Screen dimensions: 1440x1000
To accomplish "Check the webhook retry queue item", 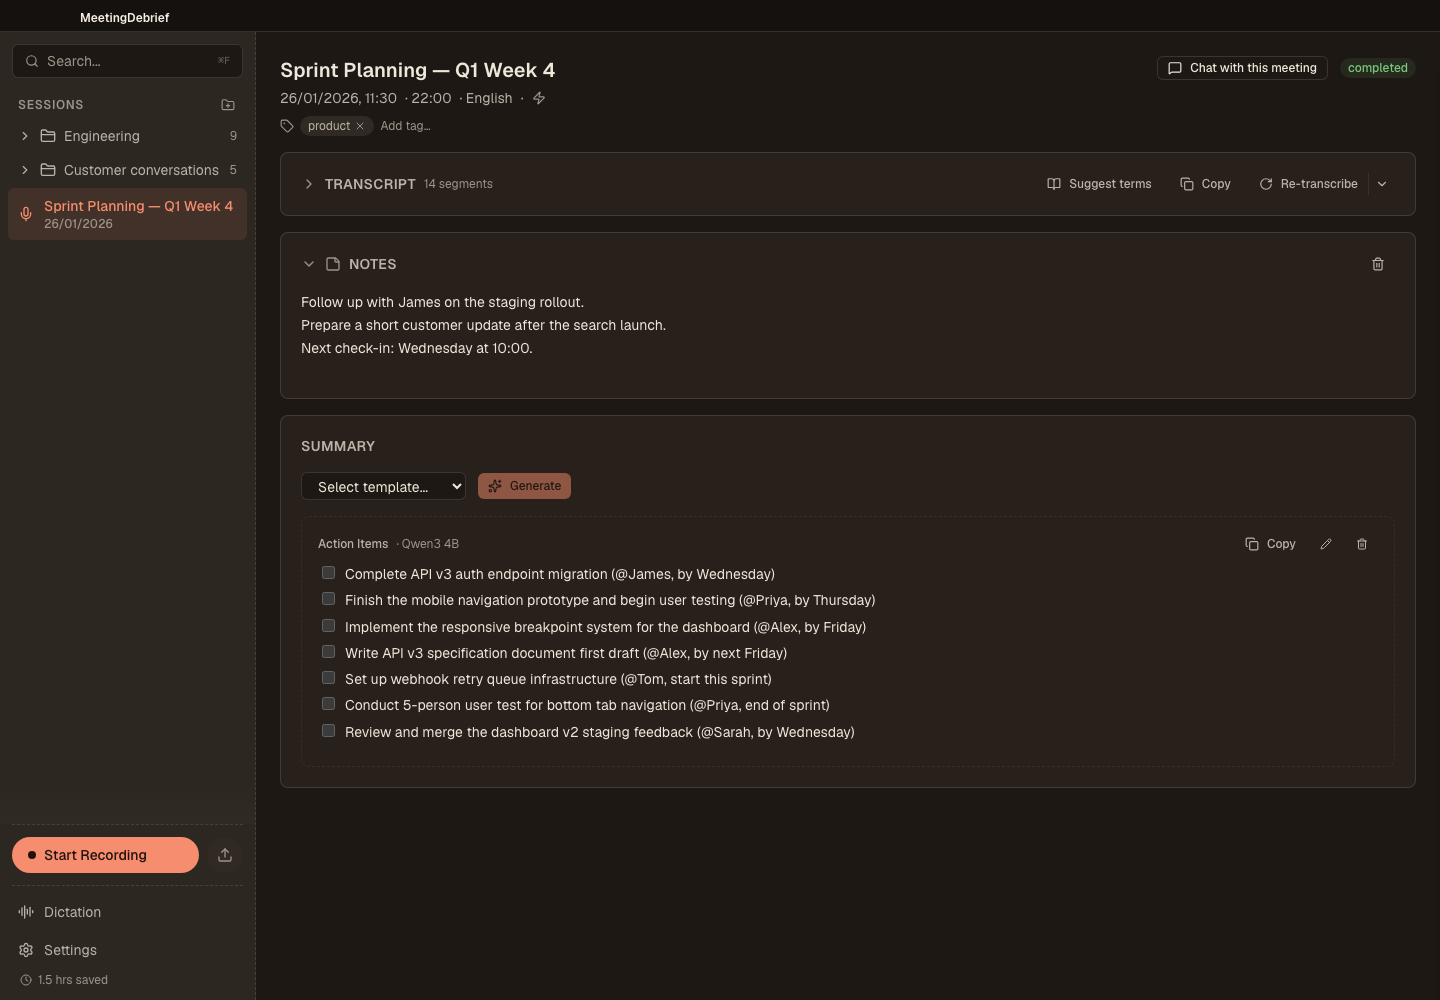I will click(x=328, y=678).
